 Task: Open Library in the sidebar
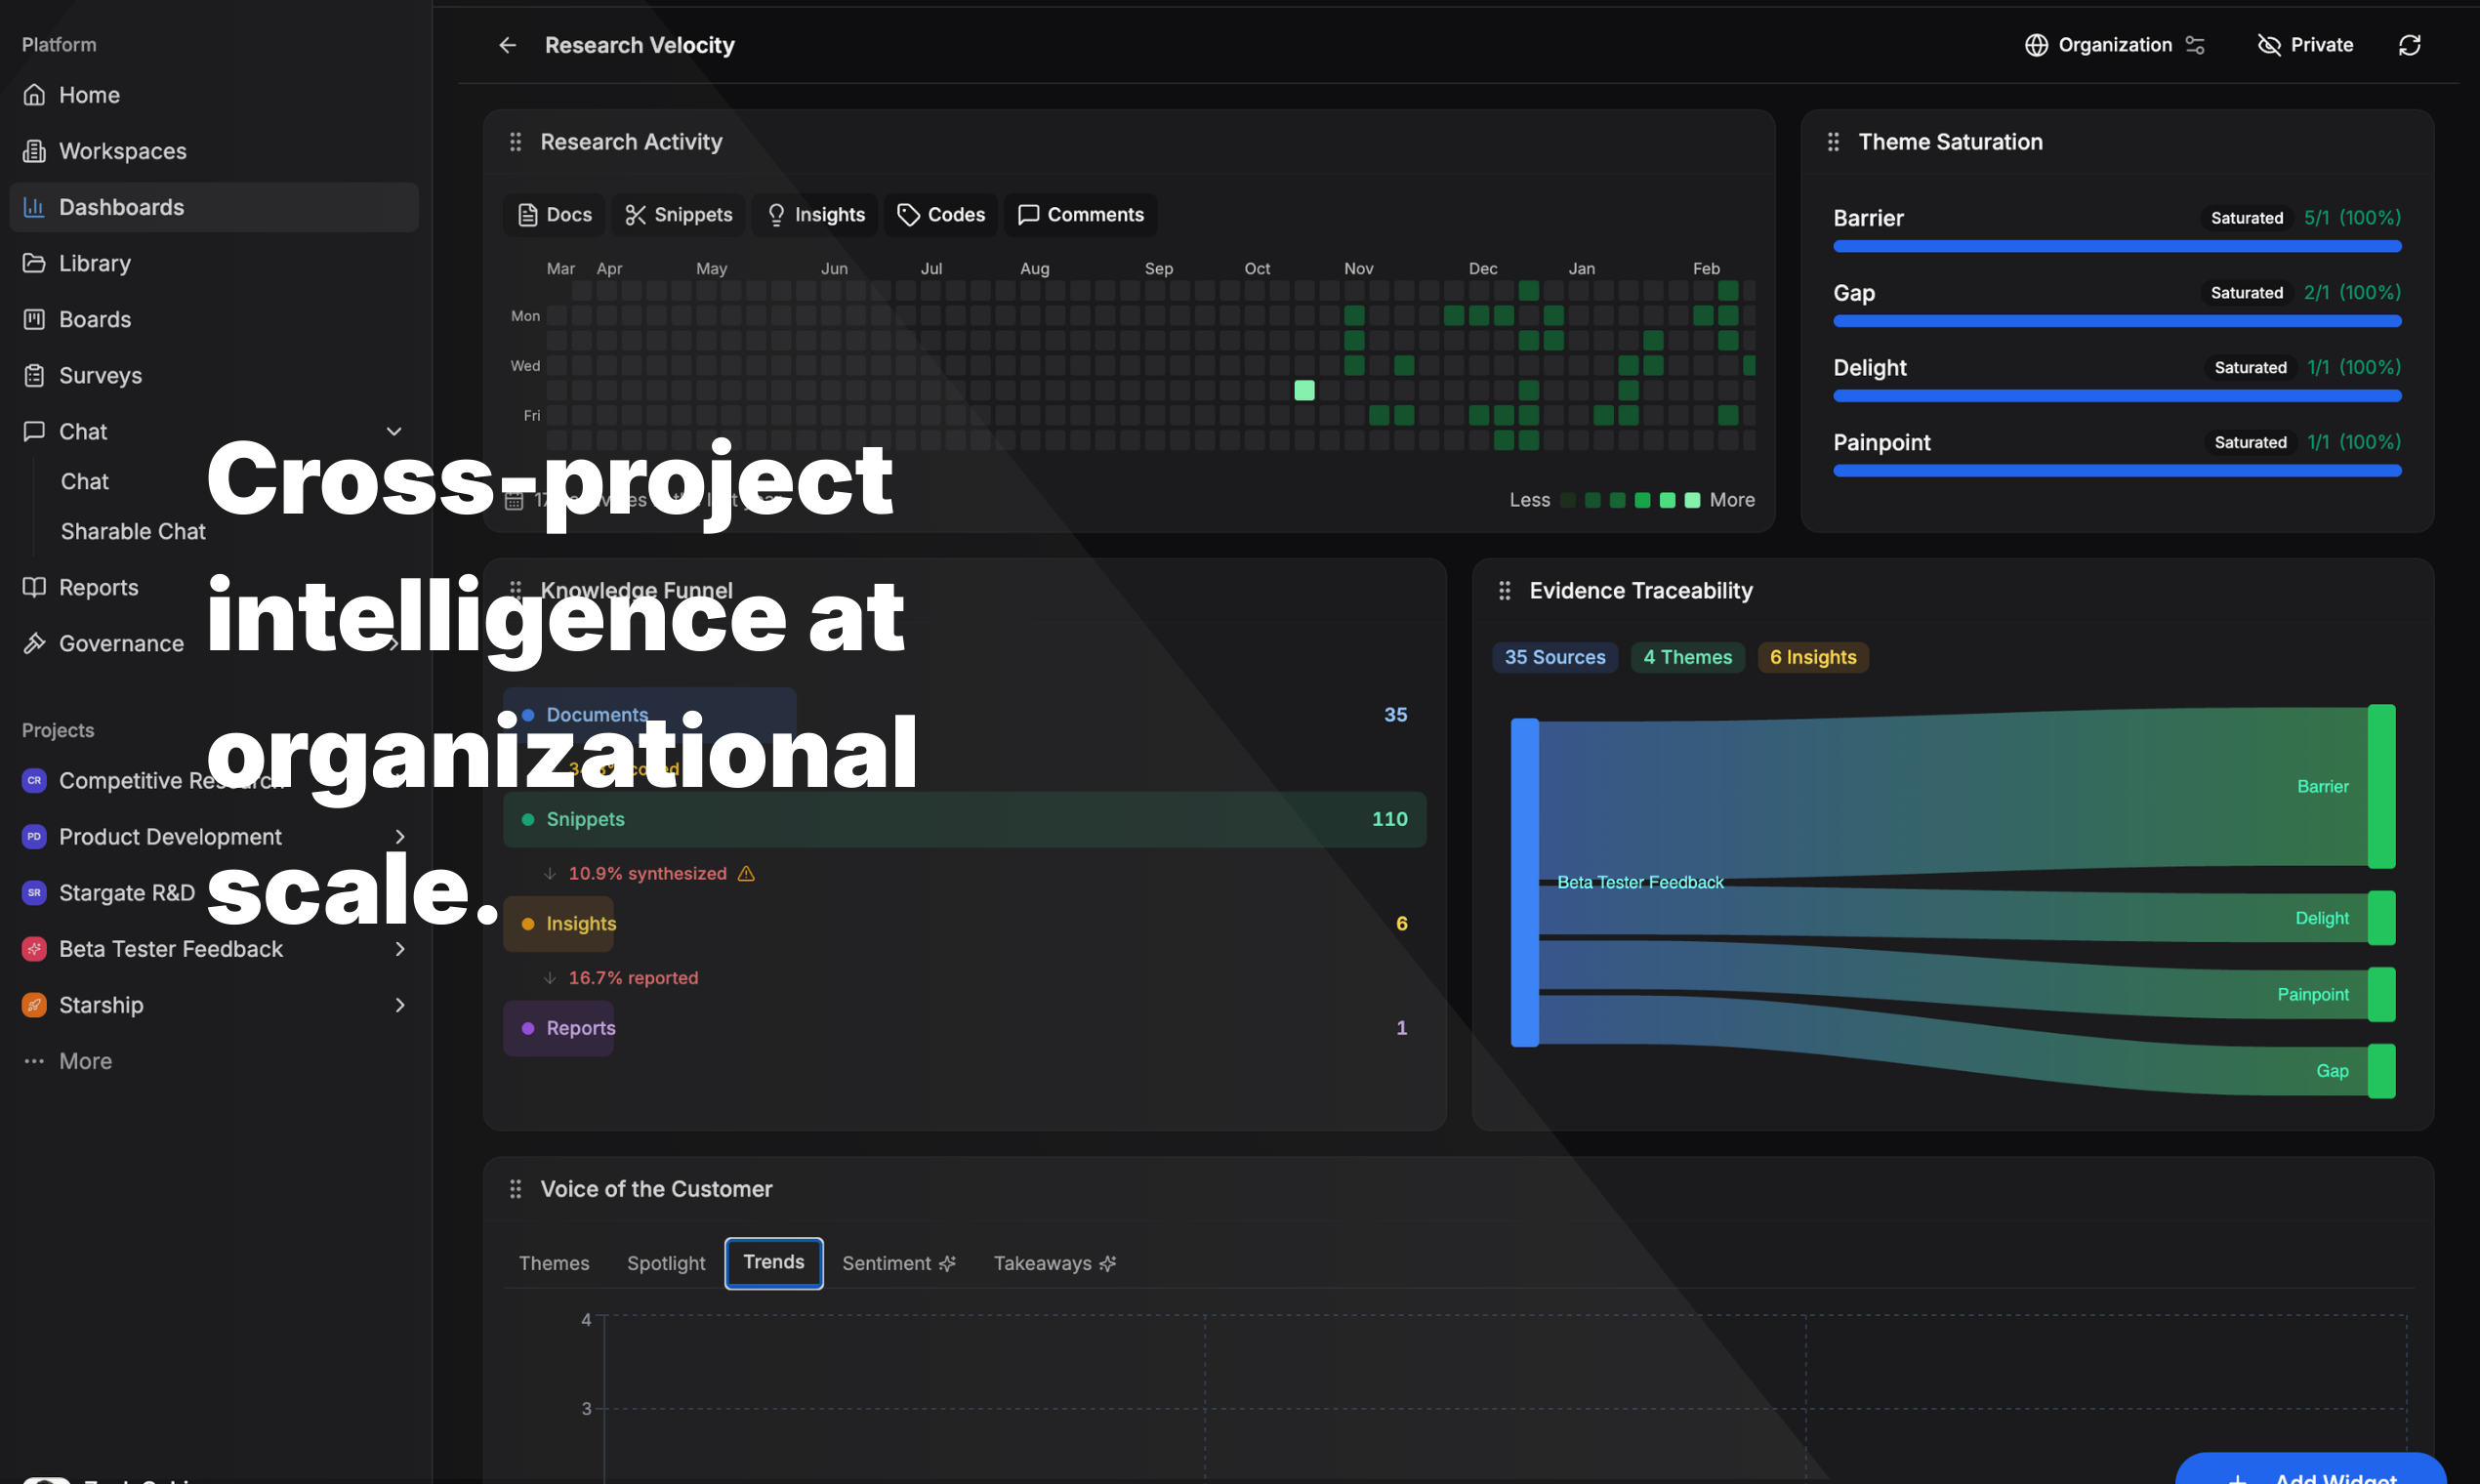(x=95, y=263)
